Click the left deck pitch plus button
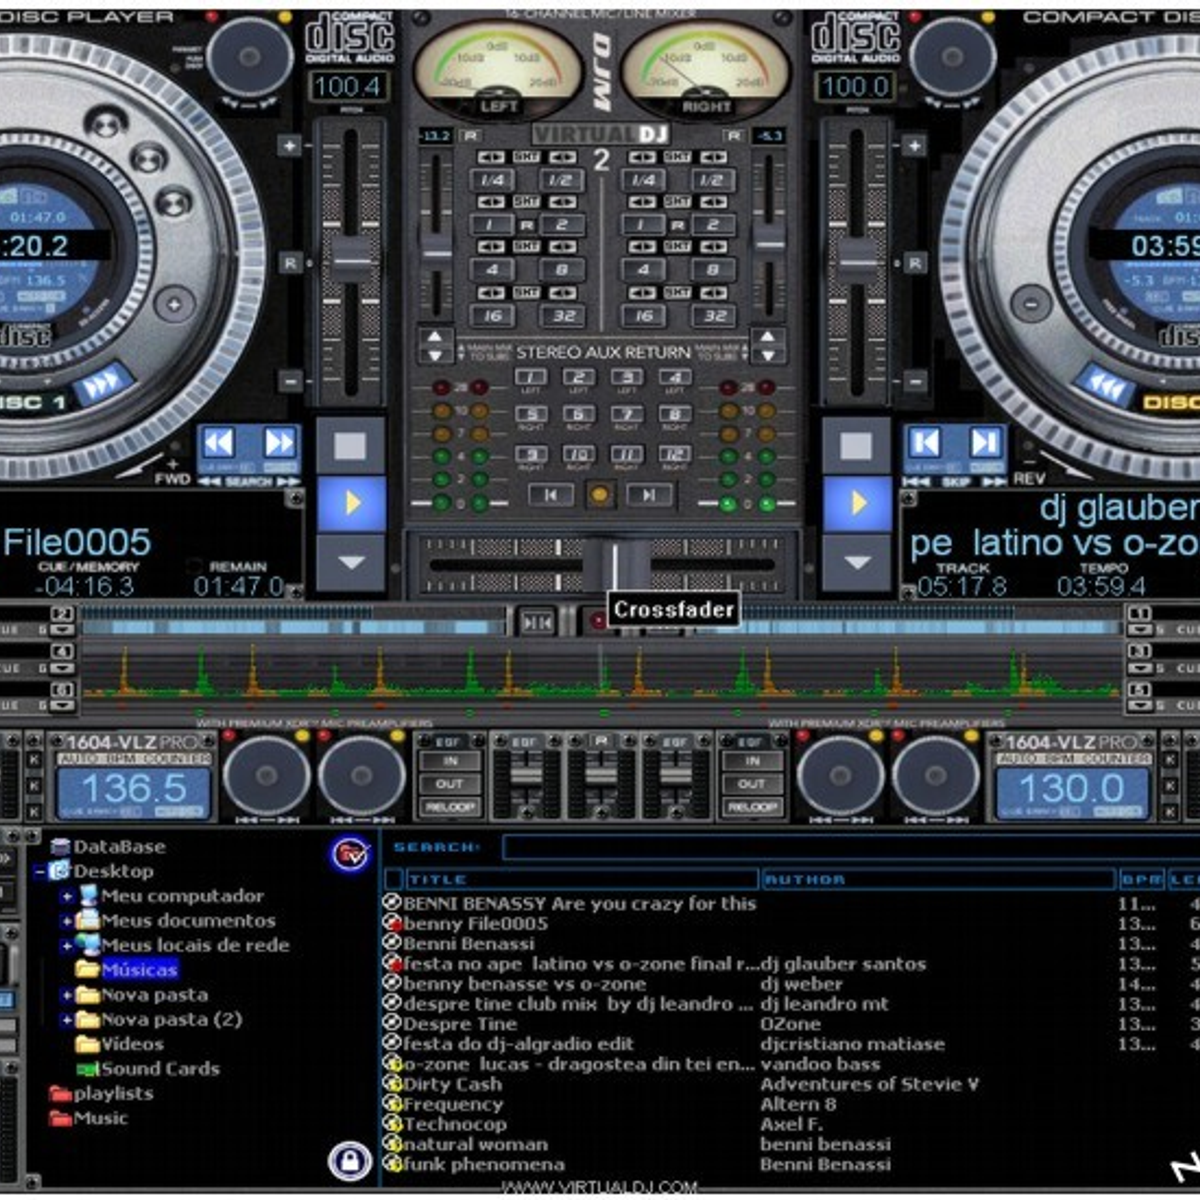The image size is (1200, 1200). (289, 146)
